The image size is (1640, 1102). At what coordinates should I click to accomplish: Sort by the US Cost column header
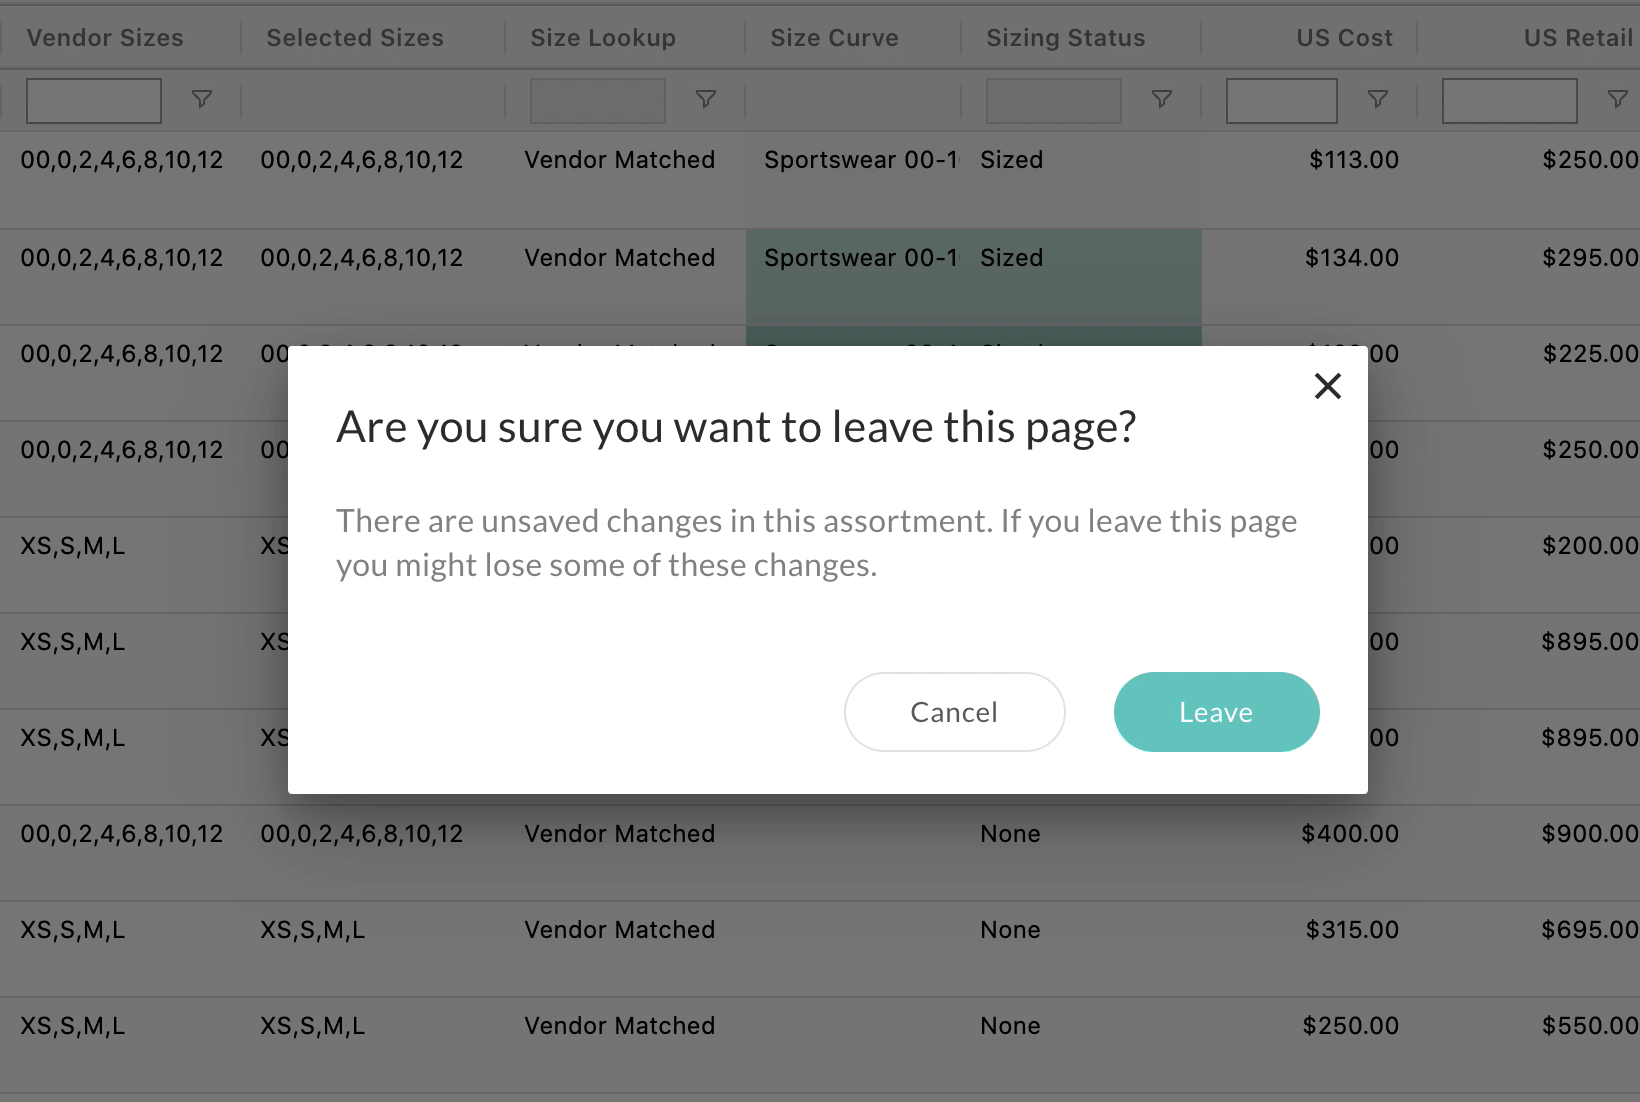click(x=1344, y=38)
